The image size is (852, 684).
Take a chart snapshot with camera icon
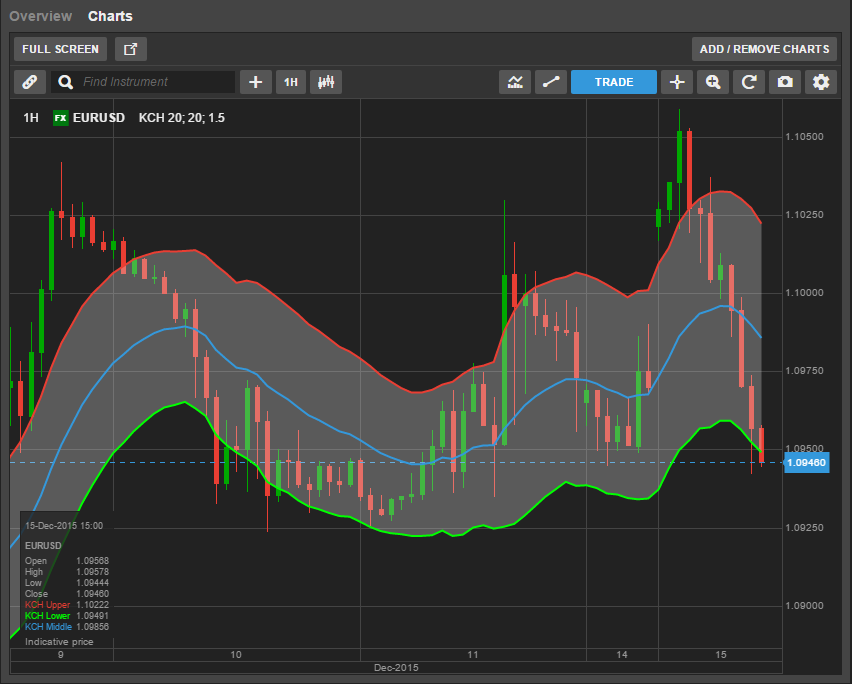pos(785,82)
